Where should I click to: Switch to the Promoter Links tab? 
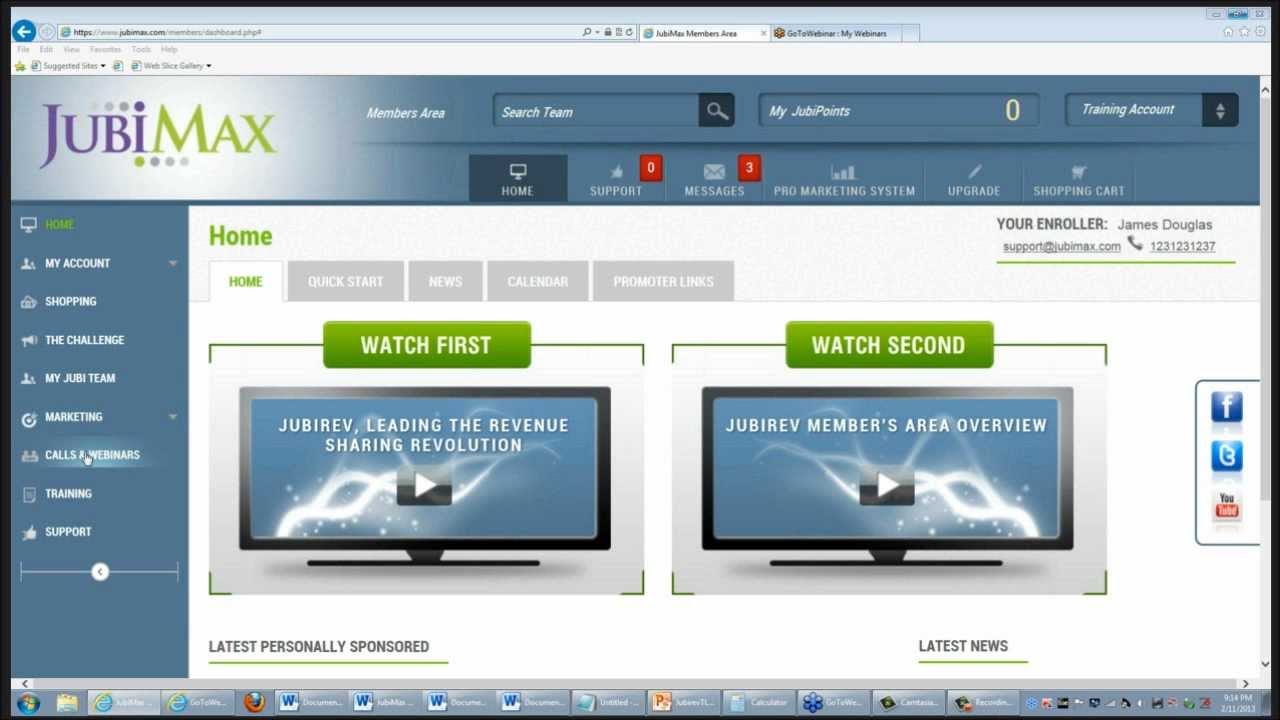point(664,282)
